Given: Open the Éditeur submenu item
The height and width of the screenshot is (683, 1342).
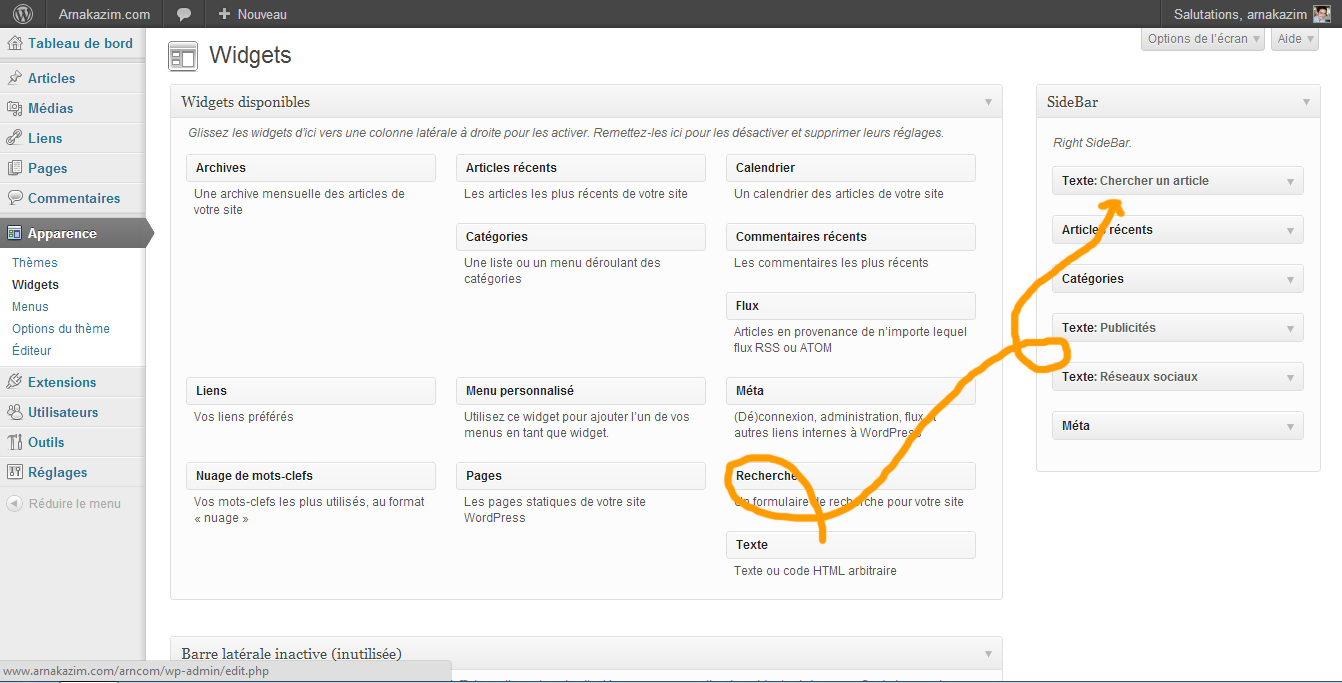Looking at the screenshot, I should (32, 351).
